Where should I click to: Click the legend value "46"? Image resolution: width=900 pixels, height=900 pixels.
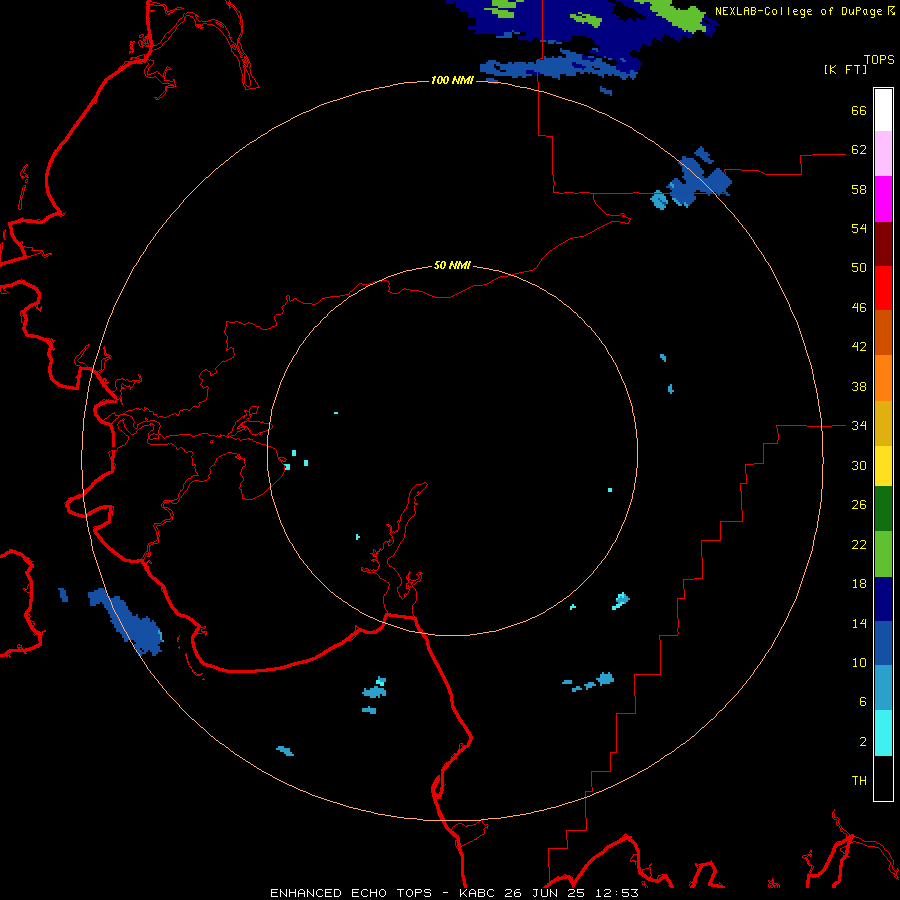tap(859, 308)
